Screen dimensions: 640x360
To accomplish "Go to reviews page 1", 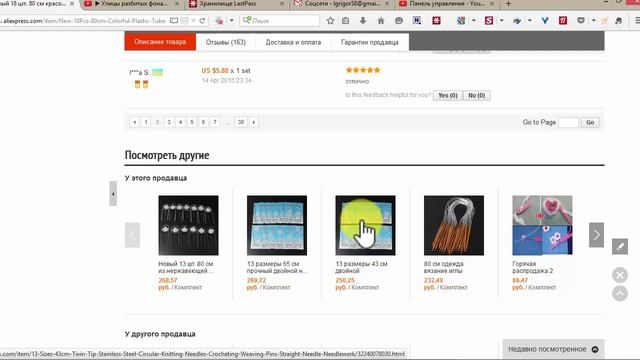I will coord(146,122).
